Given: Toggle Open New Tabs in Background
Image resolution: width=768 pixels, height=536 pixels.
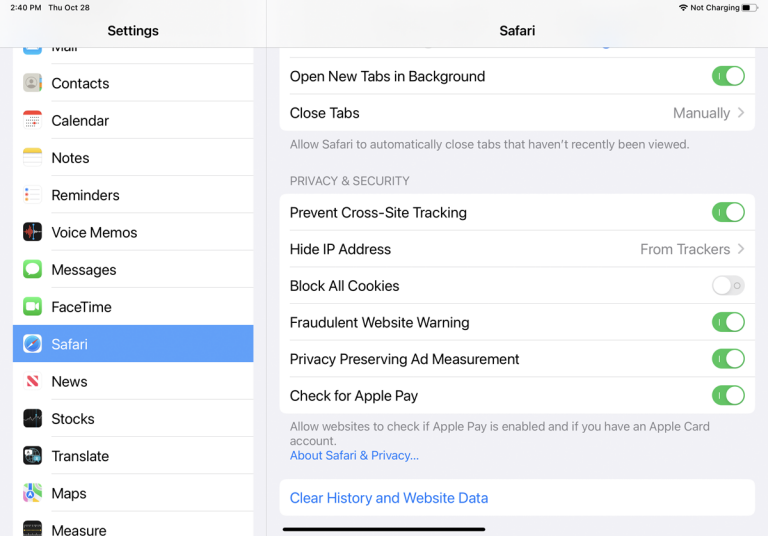Looking at the screenshot, I should [x=727, y=76].
